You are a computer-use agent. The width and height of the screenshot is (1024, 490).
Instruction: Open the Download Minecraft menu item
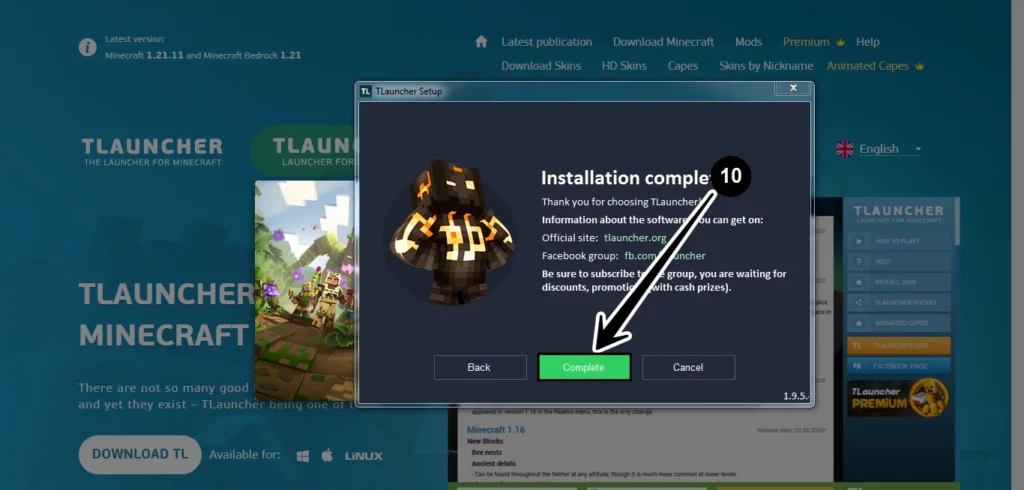[664, 42]
